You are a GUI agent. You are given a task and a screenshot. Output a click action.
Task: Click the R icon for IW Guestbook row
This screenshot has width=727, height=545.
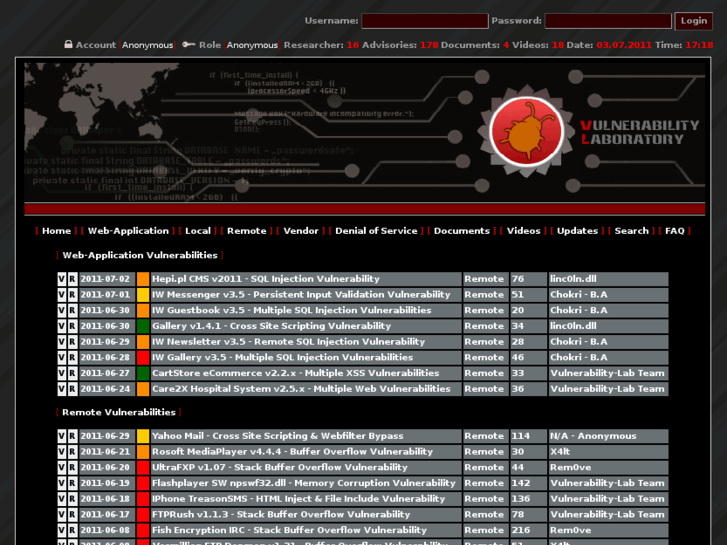(72, 311)
